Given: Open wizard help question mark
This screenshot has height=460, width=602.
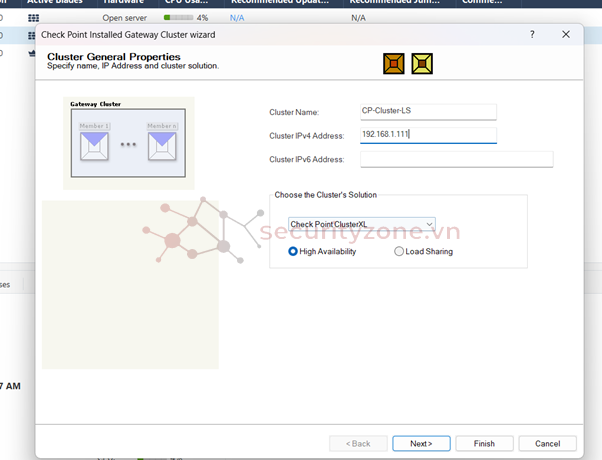Looking at the screenshot, I should click(x=532, y=34).
